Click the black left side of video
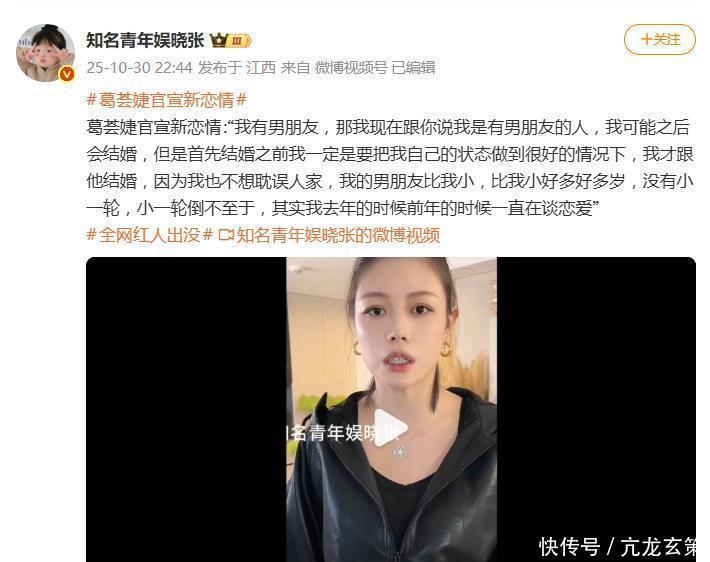710x562 pixels. click(186, 409)
